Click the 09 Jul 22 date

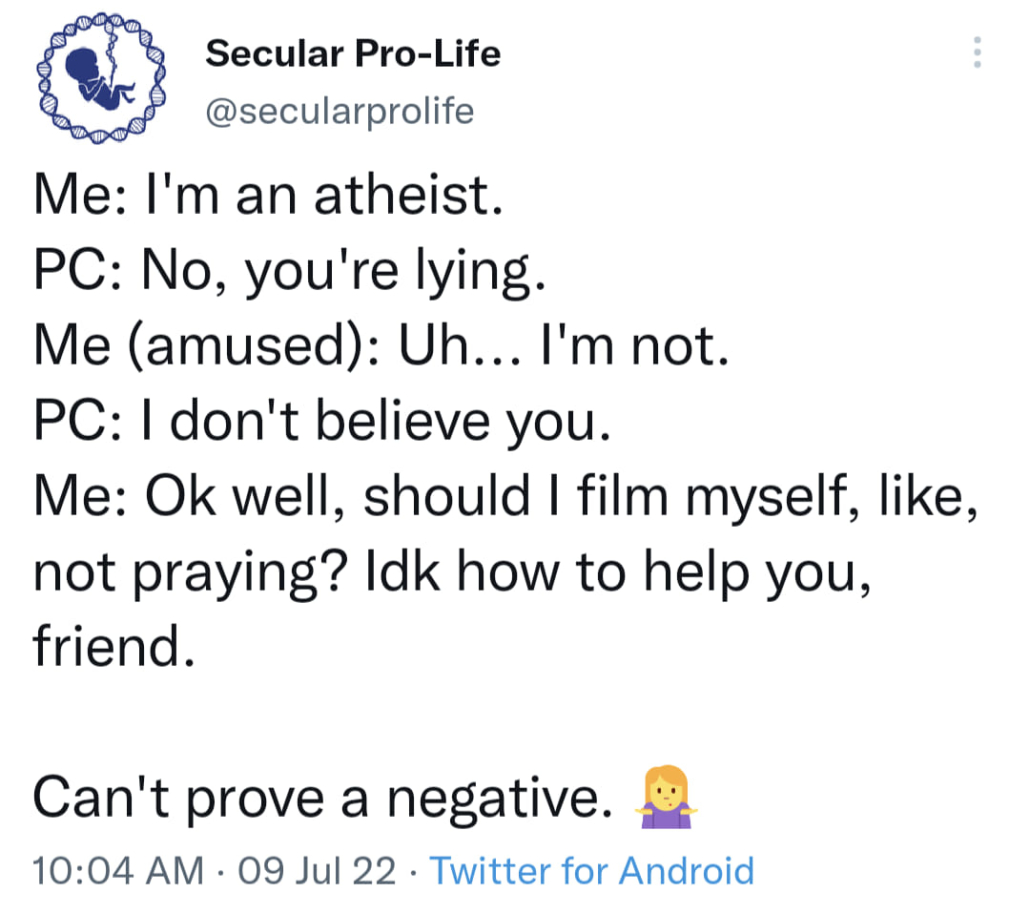[311, 870]
